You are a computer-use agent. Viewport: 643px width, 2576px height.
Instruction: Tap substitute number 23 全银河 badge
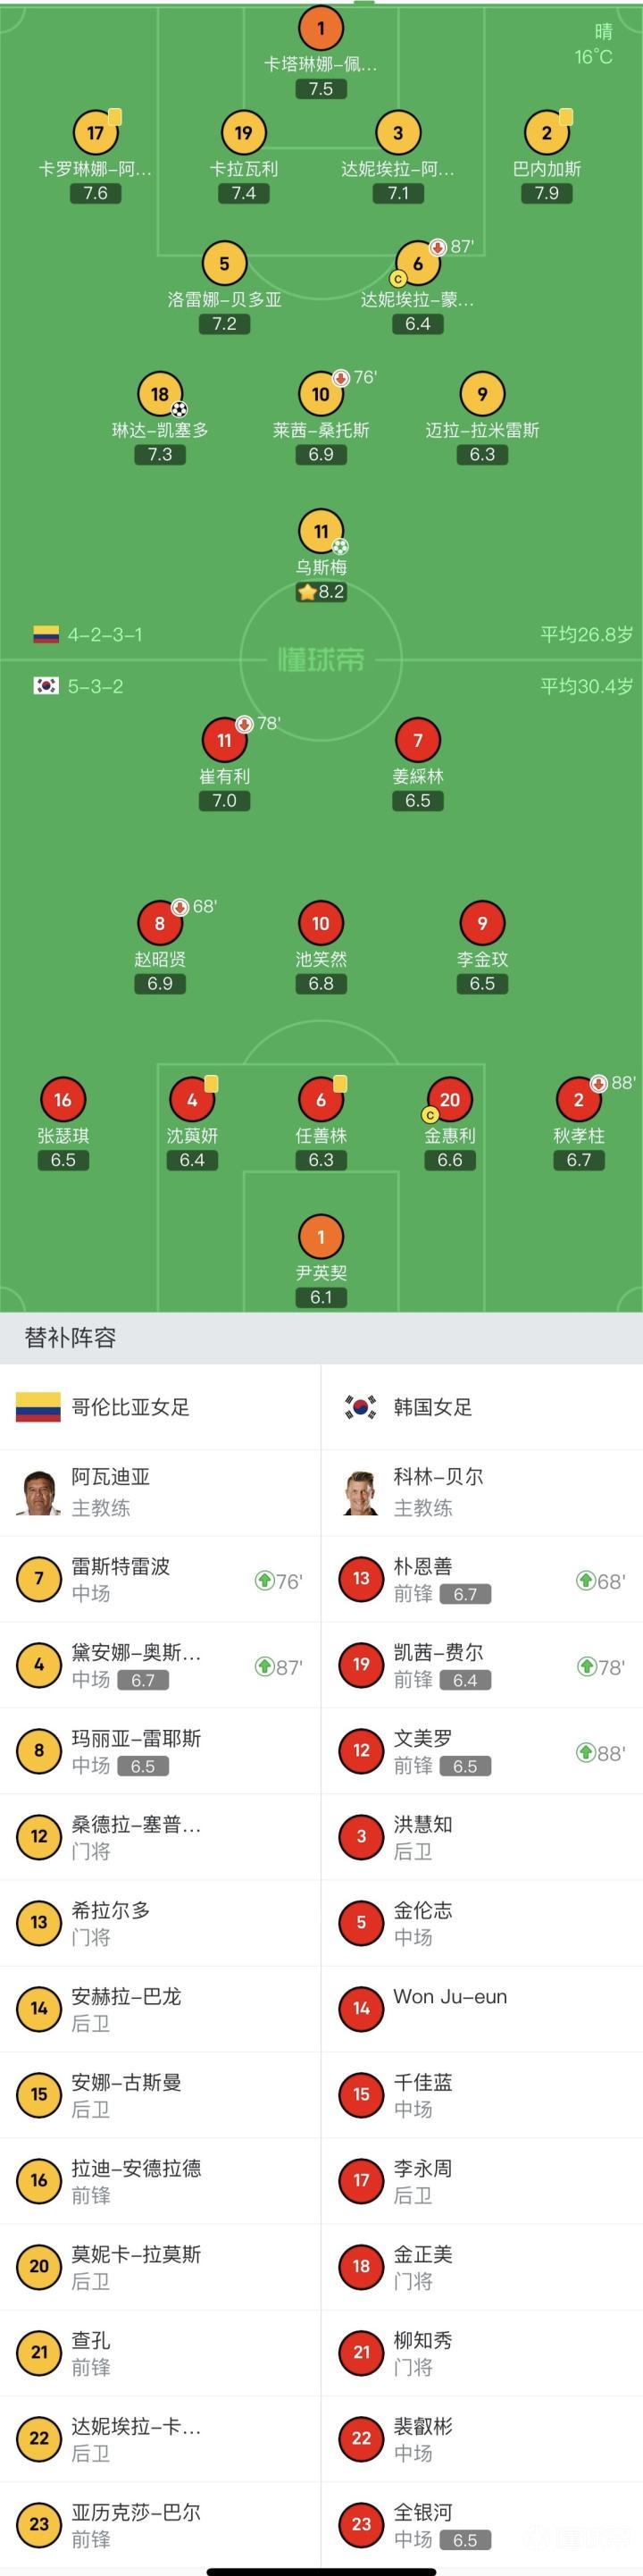(361, 2524)
